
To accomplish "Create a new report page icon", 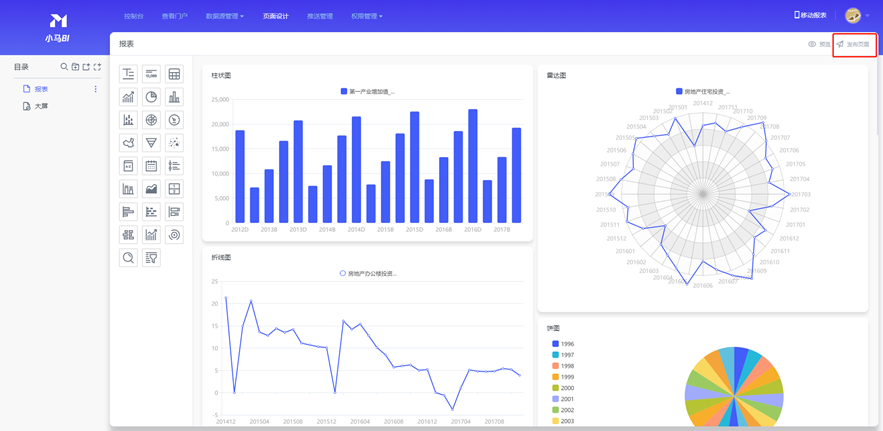I will point(86,67).
